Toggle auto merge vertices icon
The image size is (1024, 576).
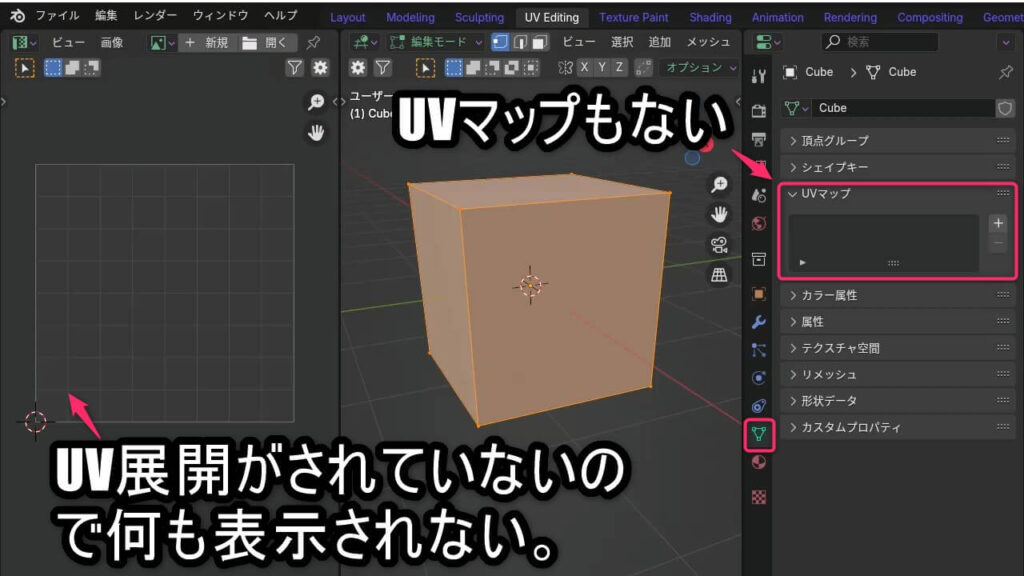pyautogui.click(x=643, y=68)
